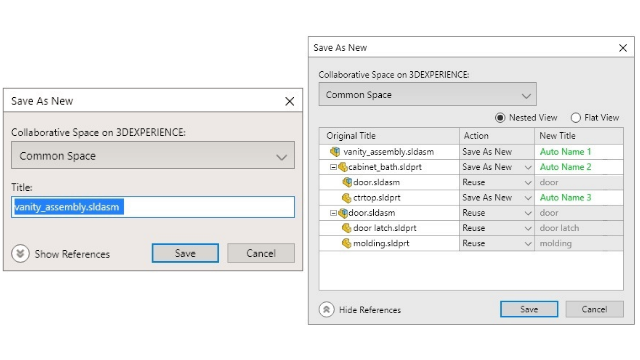Click Save in the small dialog
Screen dimensions: 640x360
185,253
